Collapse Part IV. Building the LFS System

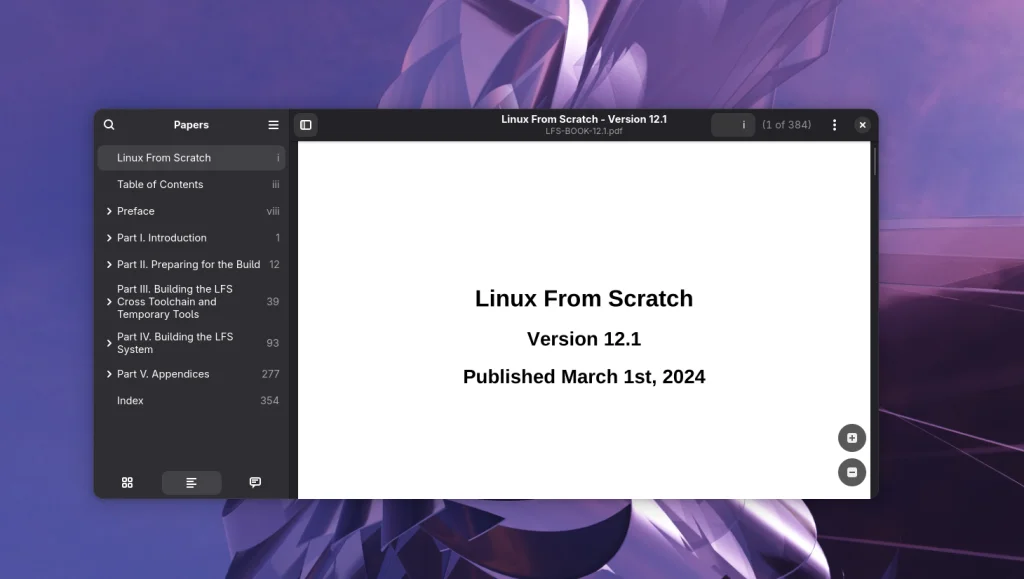(109, 343)
